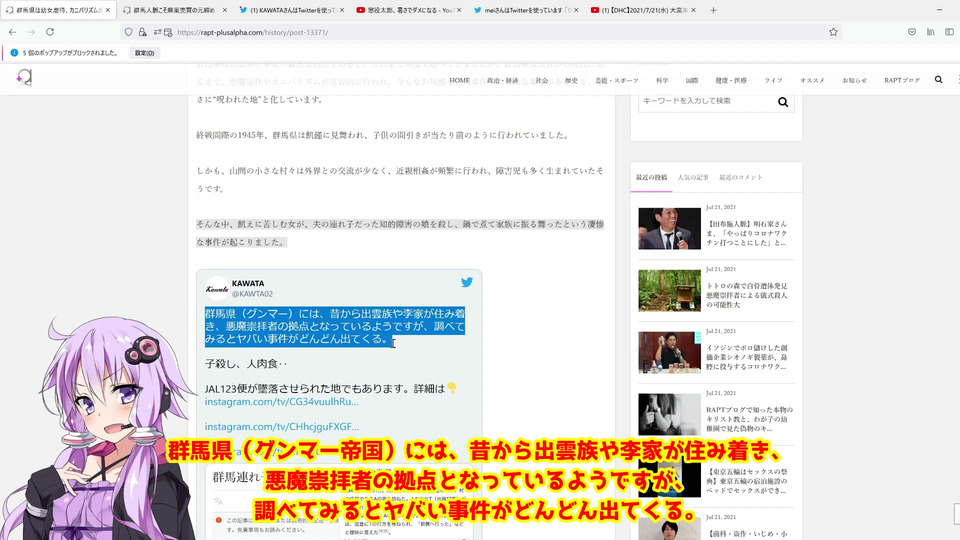Select the 最近の投稿 sidebar tab
Viewport: 960px width, 540px height.
651,177
